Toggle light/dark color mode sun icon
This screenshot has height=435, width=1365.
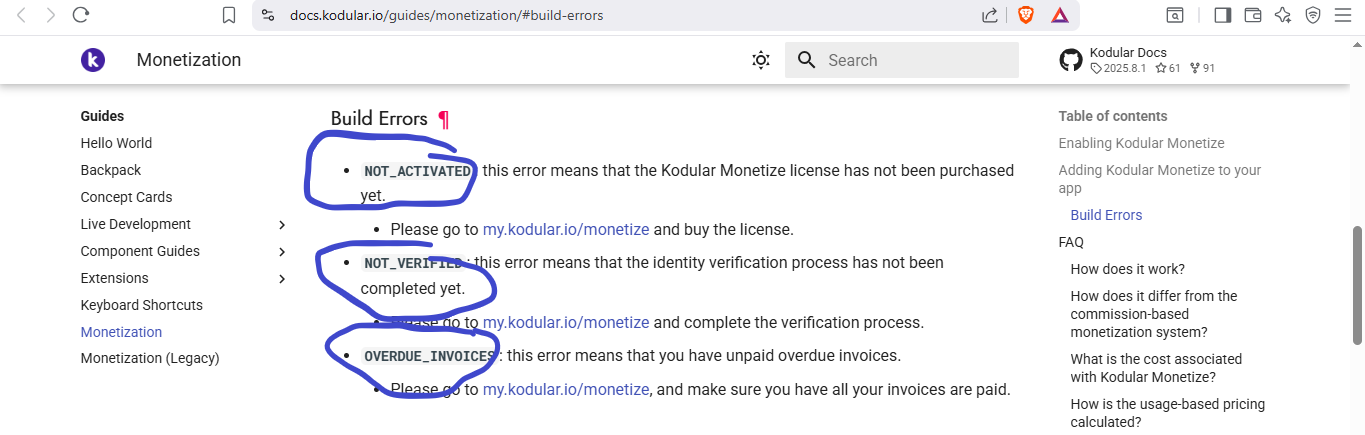click(x=761, y=60)
